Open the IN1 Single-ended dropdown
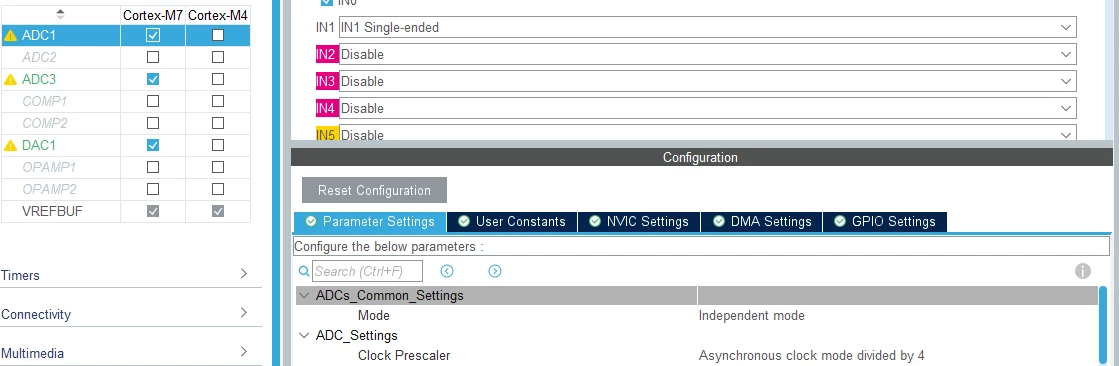This screenshot has height=366, width=1119. coord(707,28)
